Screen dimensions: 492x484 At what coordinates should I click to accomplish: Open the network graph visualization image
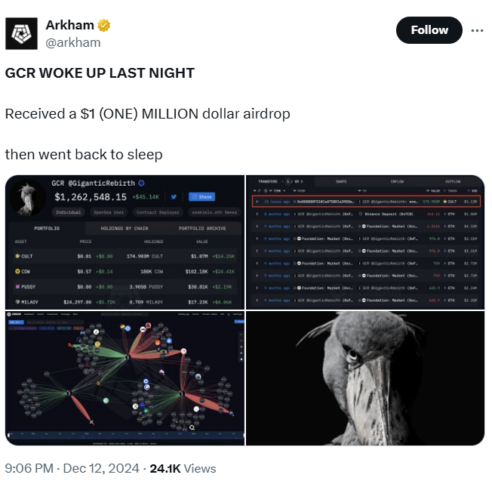[125, 378]
